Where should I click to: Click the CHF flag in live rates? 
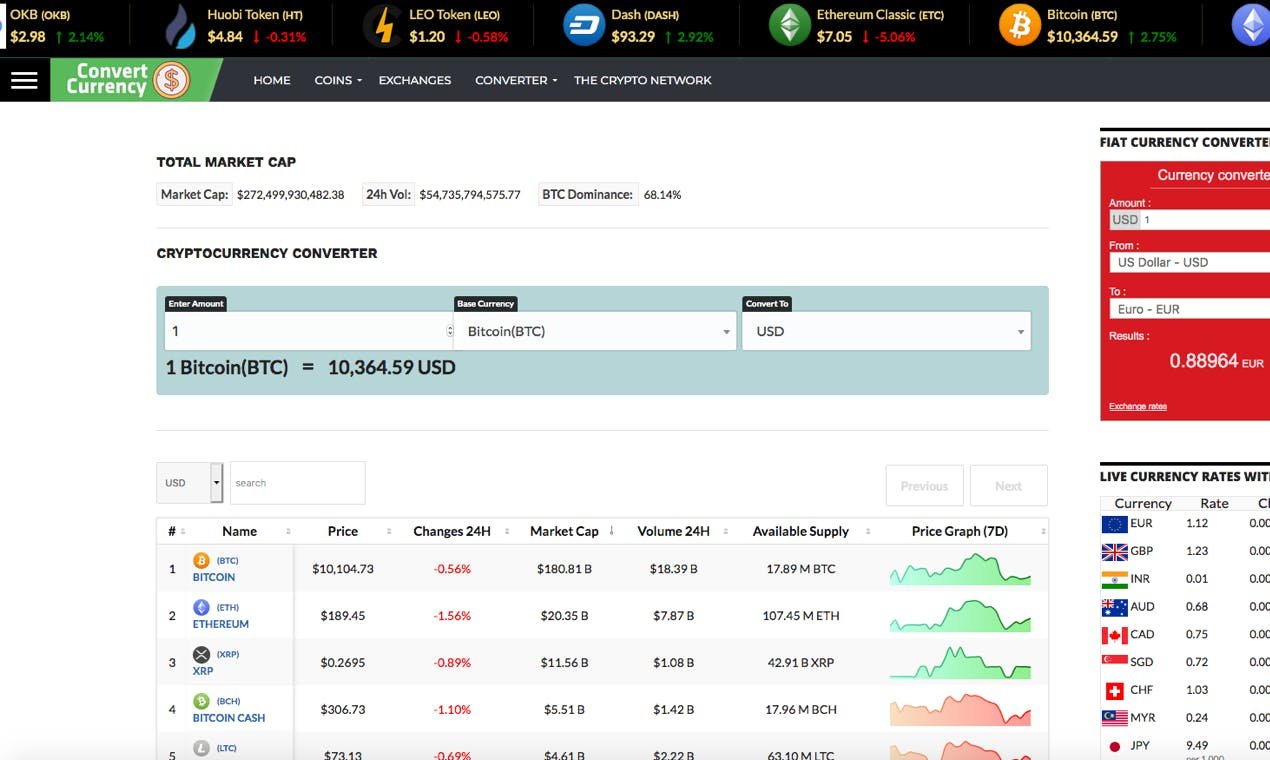coord(1114,691)
